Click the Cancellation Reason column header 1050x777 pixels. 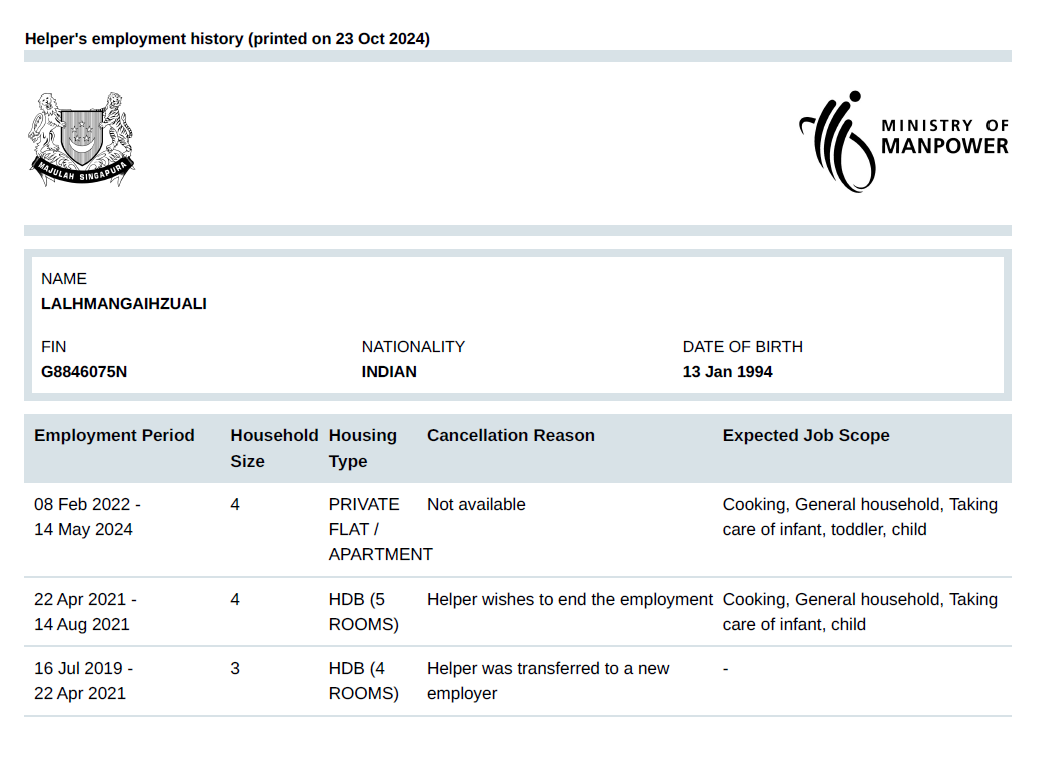point(511,435)
